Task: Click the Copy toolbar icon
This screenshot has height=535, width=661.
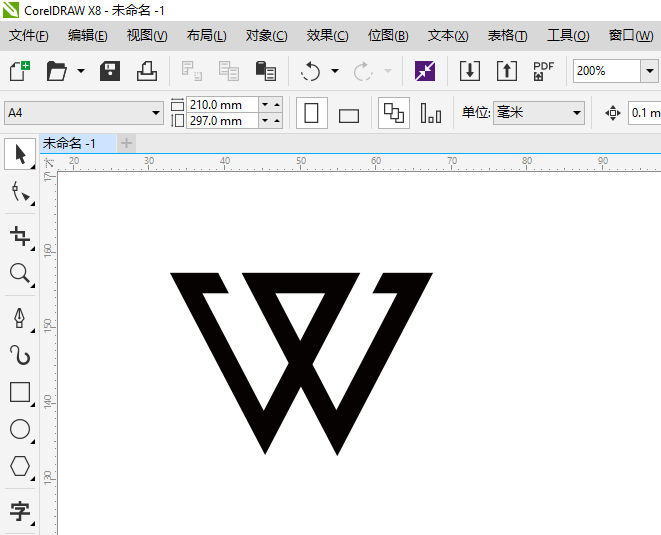Action: pos(229,71)
